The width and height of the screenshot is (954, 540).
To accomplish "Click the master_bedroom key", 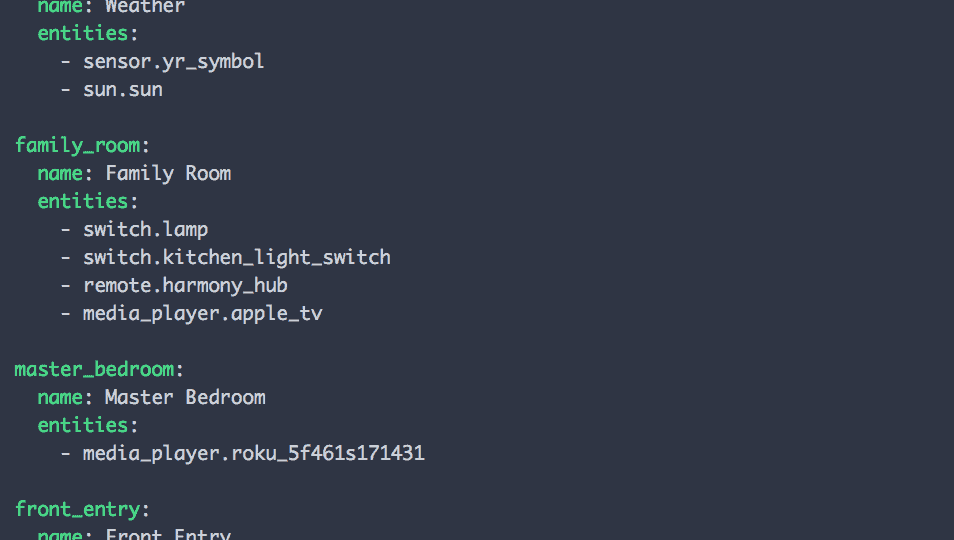I will pyautogui.click(x=94, y=370).
